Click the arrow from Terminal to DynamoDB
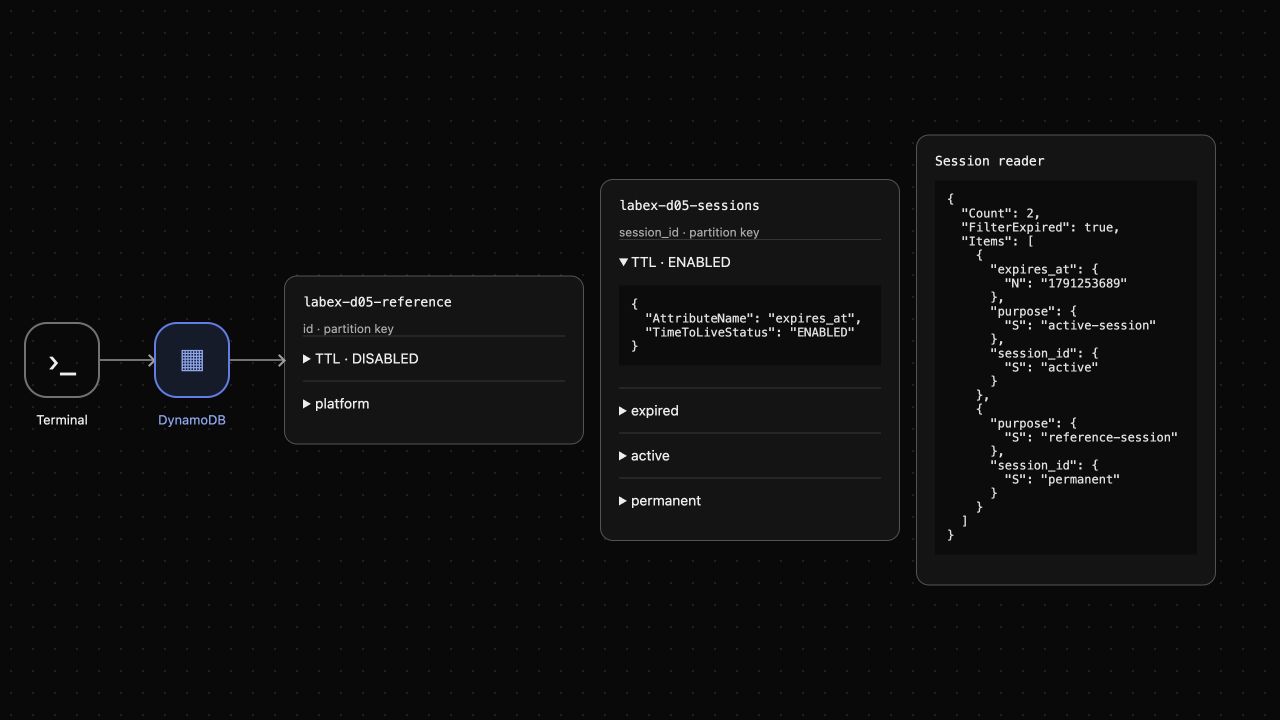Image resolution: width=1280 pixels, height=720 pixels. click(x=127, y=360)
